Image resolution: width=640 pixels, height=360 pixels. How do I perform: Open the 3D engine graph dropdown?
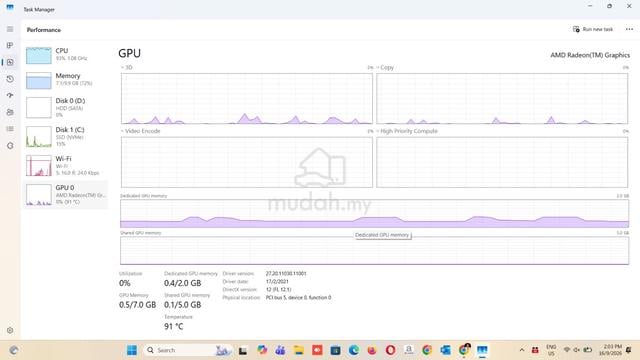[127, 67]
